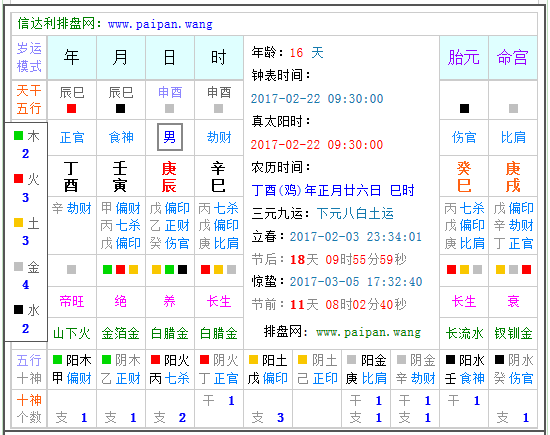Click the 阳水 壬 食神 cell
550x435 pixels.
click(x=465, y=369)
